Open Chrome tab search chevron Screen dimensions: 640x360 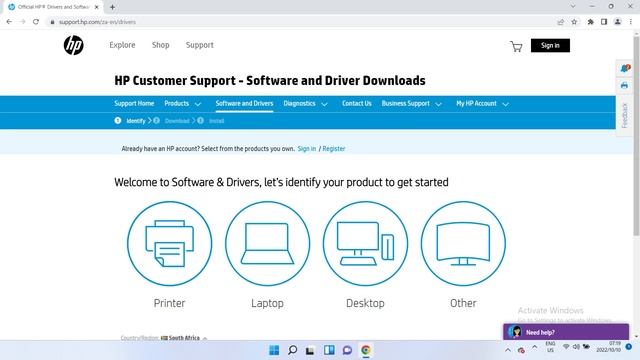point(573,7)
